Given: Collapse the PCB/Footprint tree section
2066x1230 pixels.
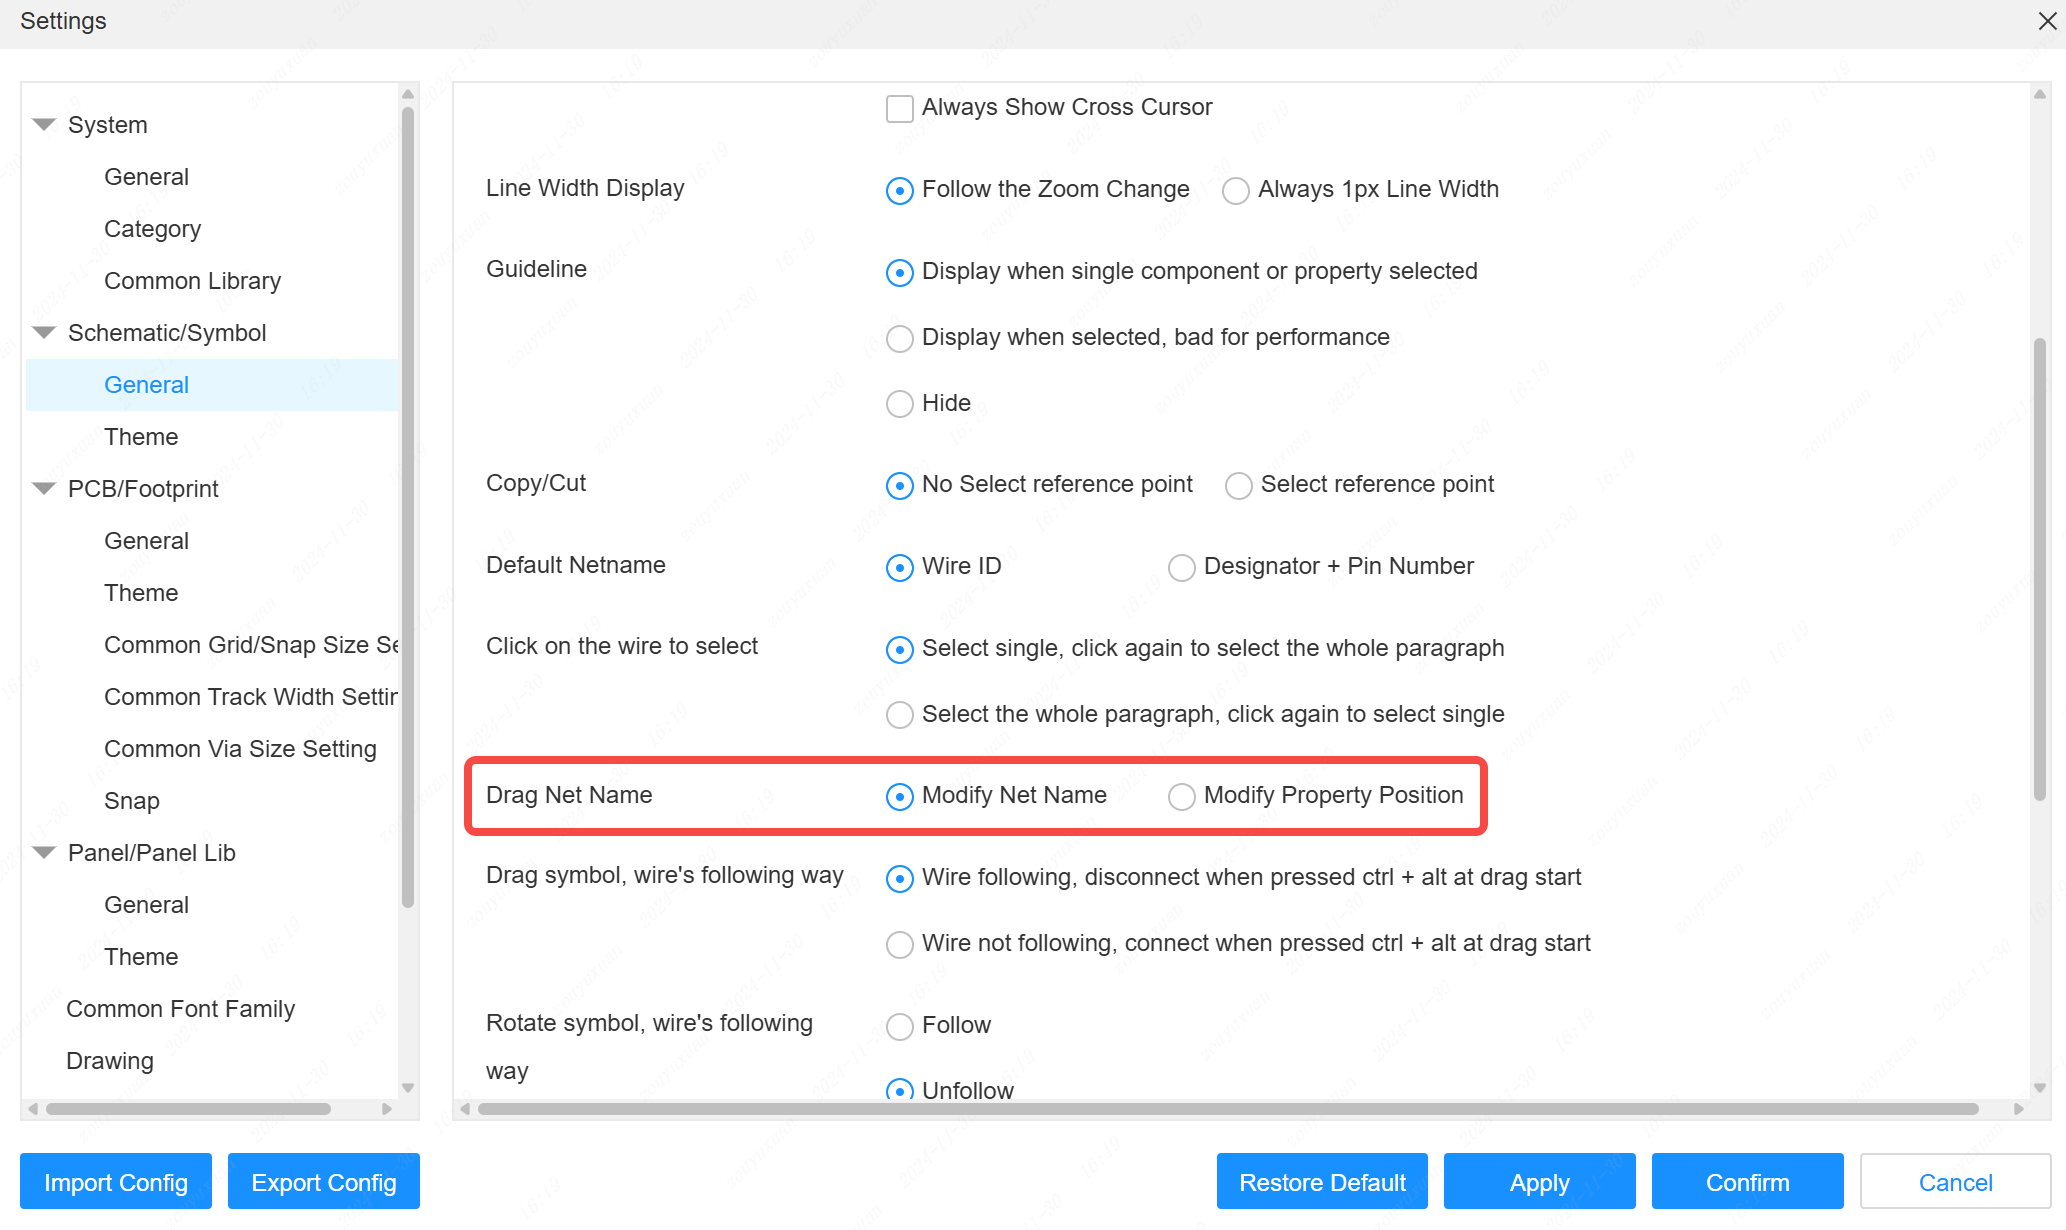Looking at the screenshot, I should click(44, 489).
